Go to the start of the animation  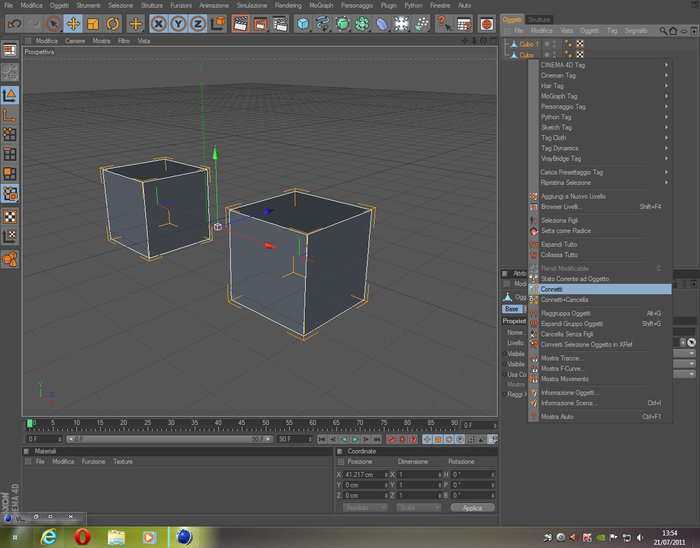click(322, 439)
